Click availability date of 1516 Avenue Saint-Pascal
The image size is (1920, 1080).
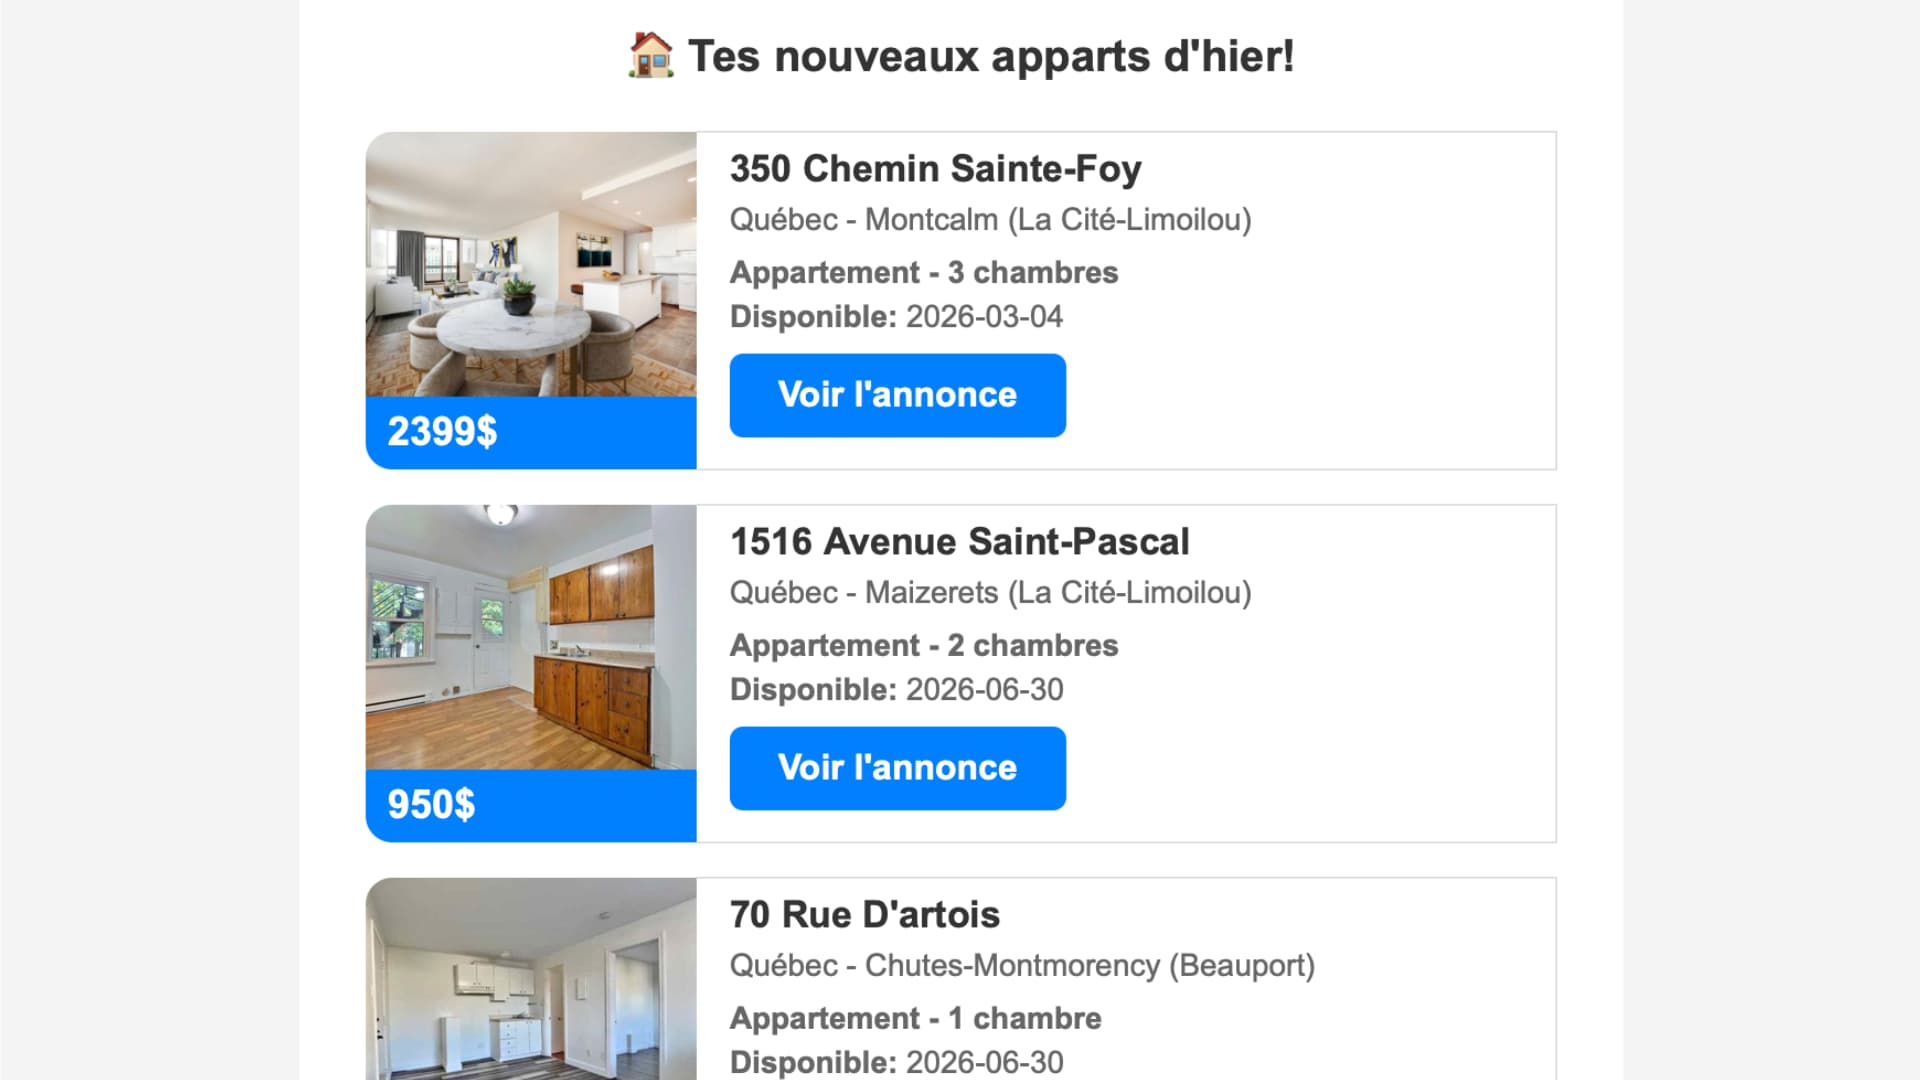[984, 690]
